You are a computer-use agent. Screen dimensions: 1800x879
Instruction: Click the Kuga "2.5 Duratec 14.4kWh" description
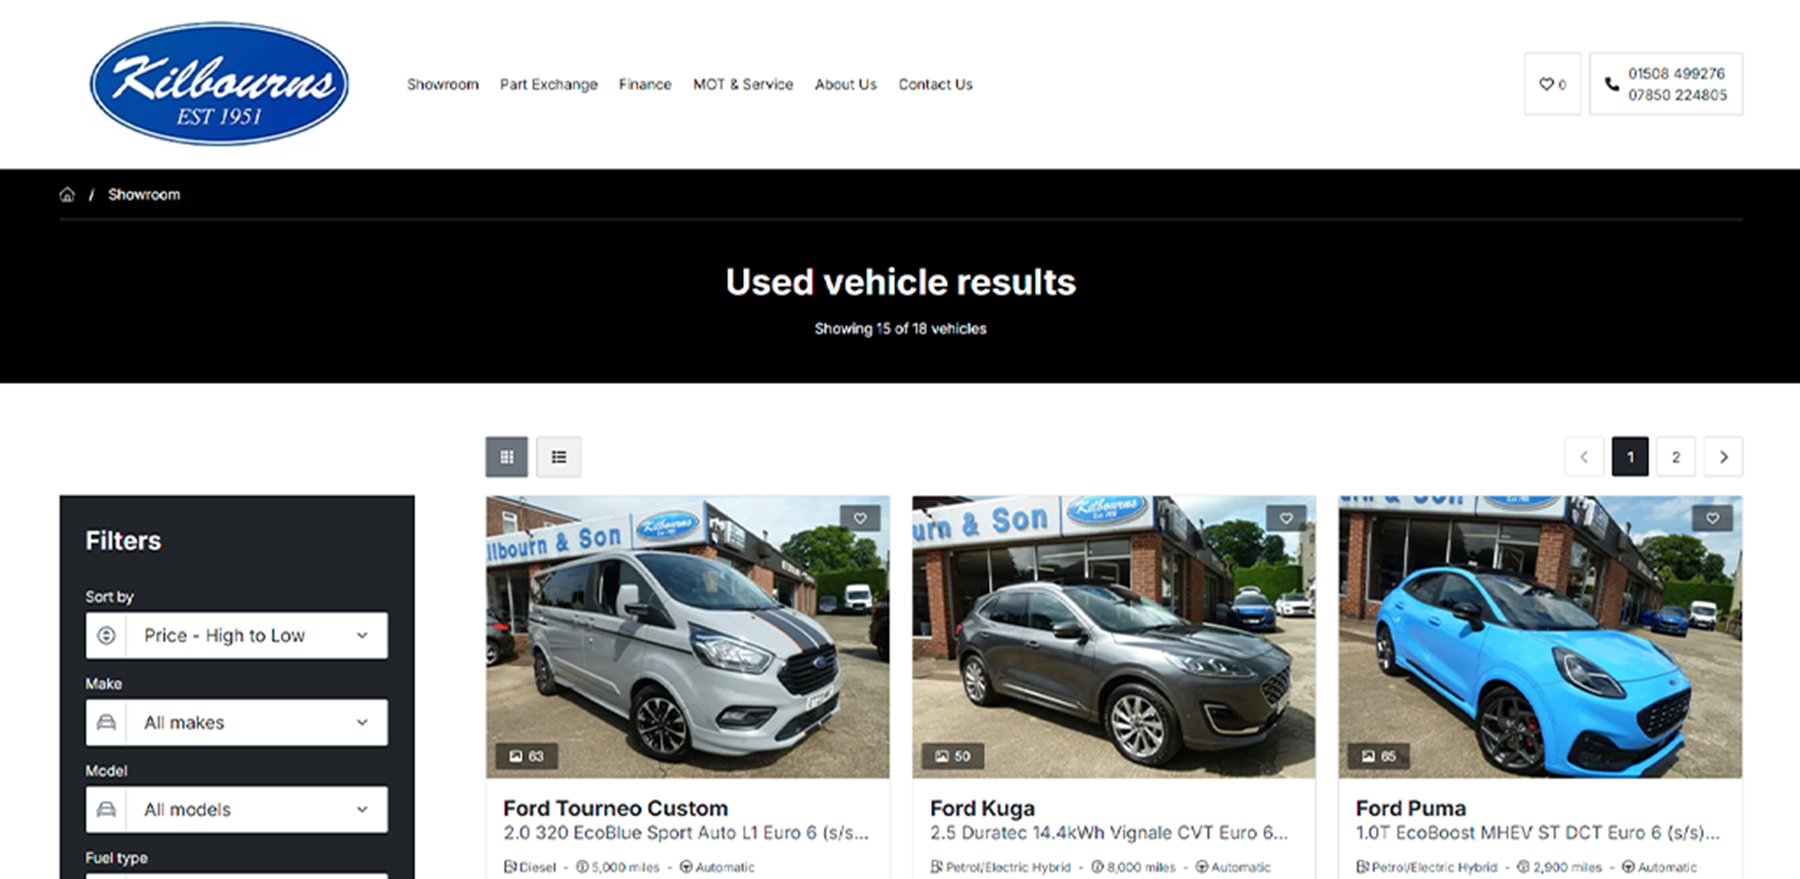click(1109, 833)
